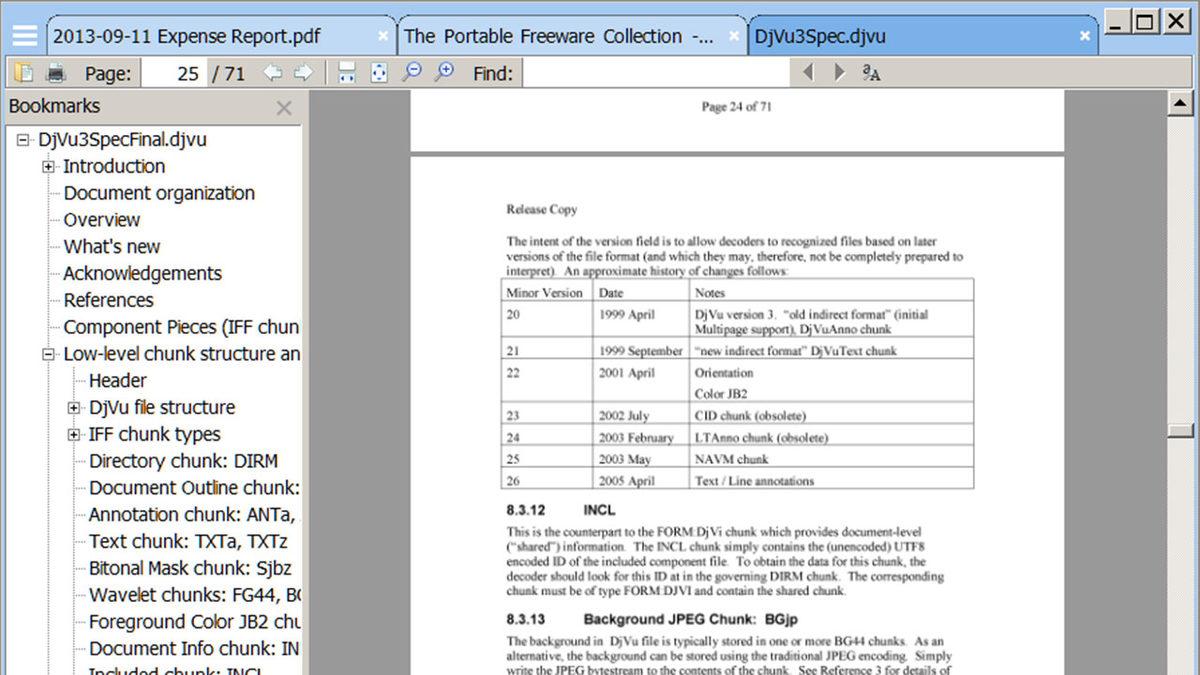Open a file using the Open icon

[22, 73]
